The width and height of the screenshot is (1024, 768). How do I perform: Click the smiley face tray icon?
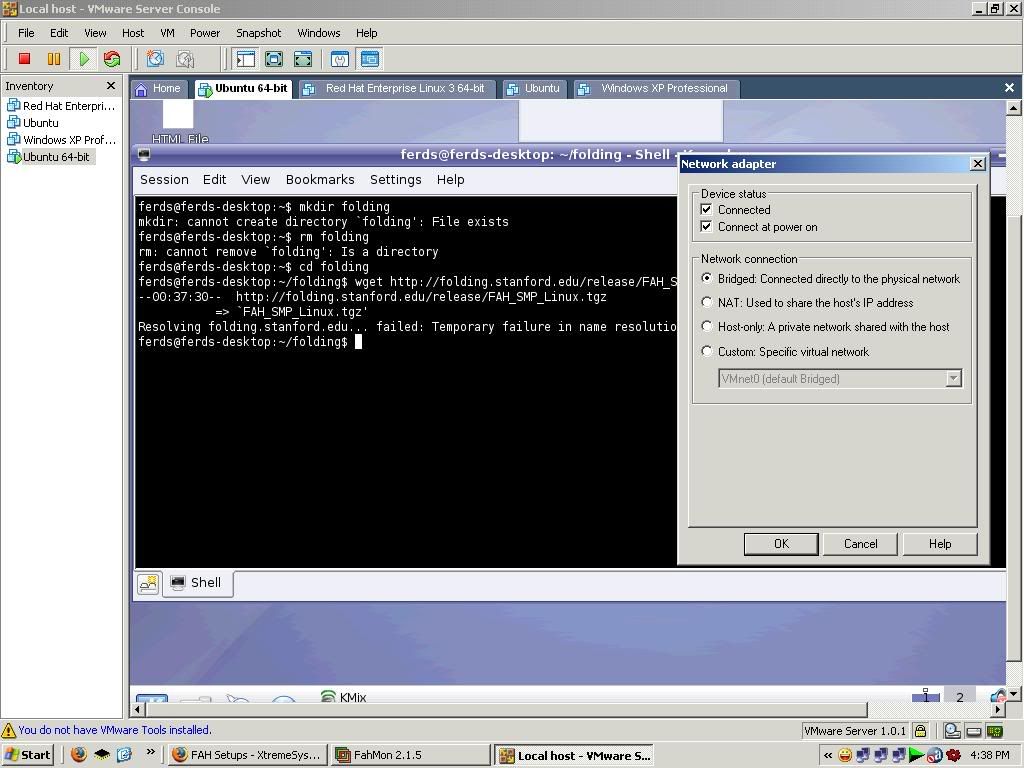tap(845, 756)
